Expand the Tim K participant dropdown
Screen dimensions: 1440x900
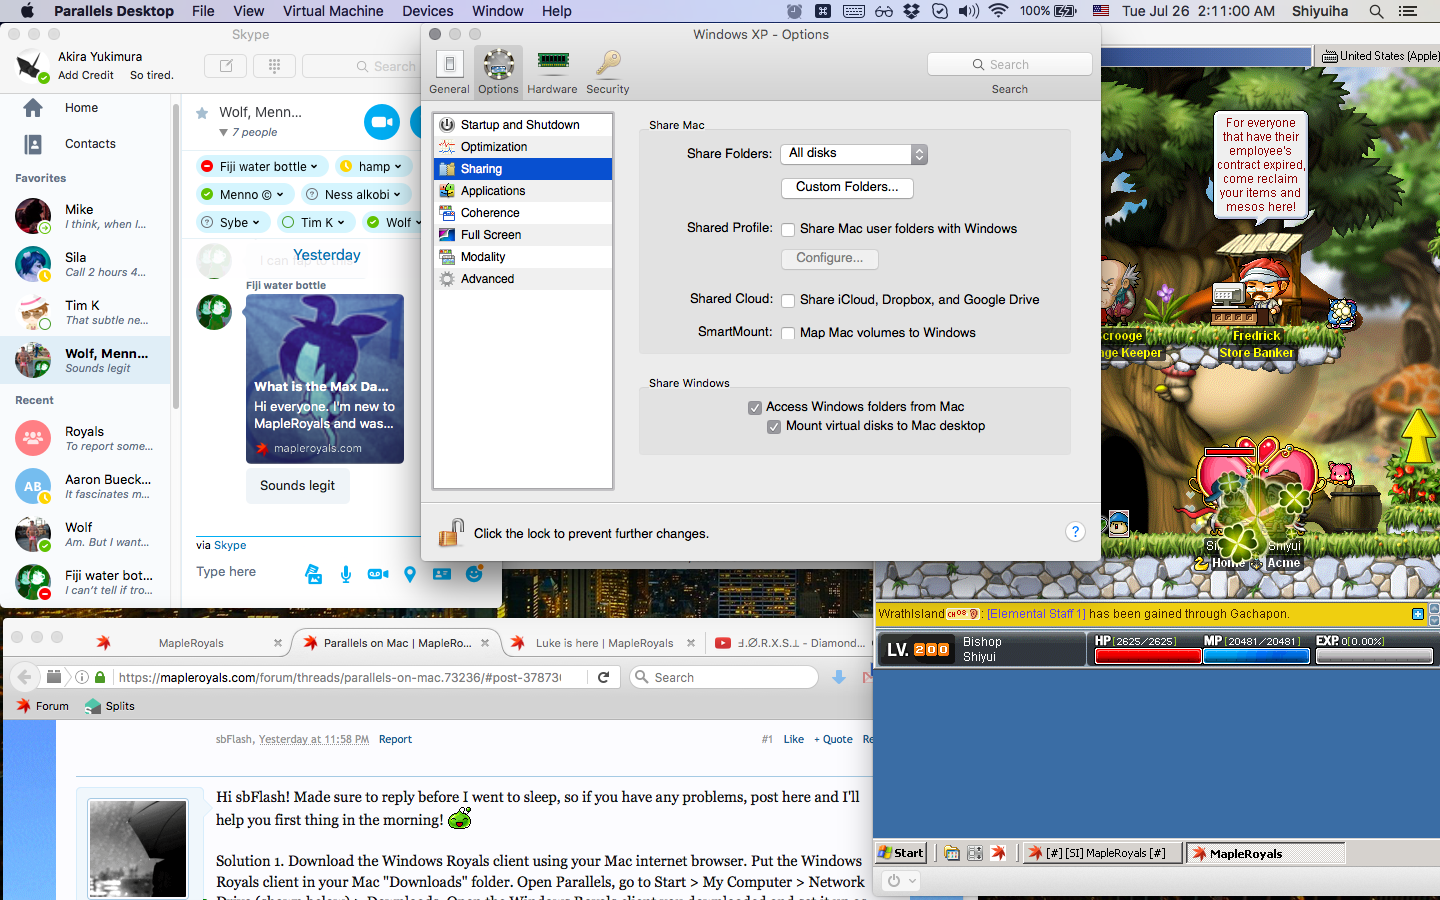click(x=341, y=223)
